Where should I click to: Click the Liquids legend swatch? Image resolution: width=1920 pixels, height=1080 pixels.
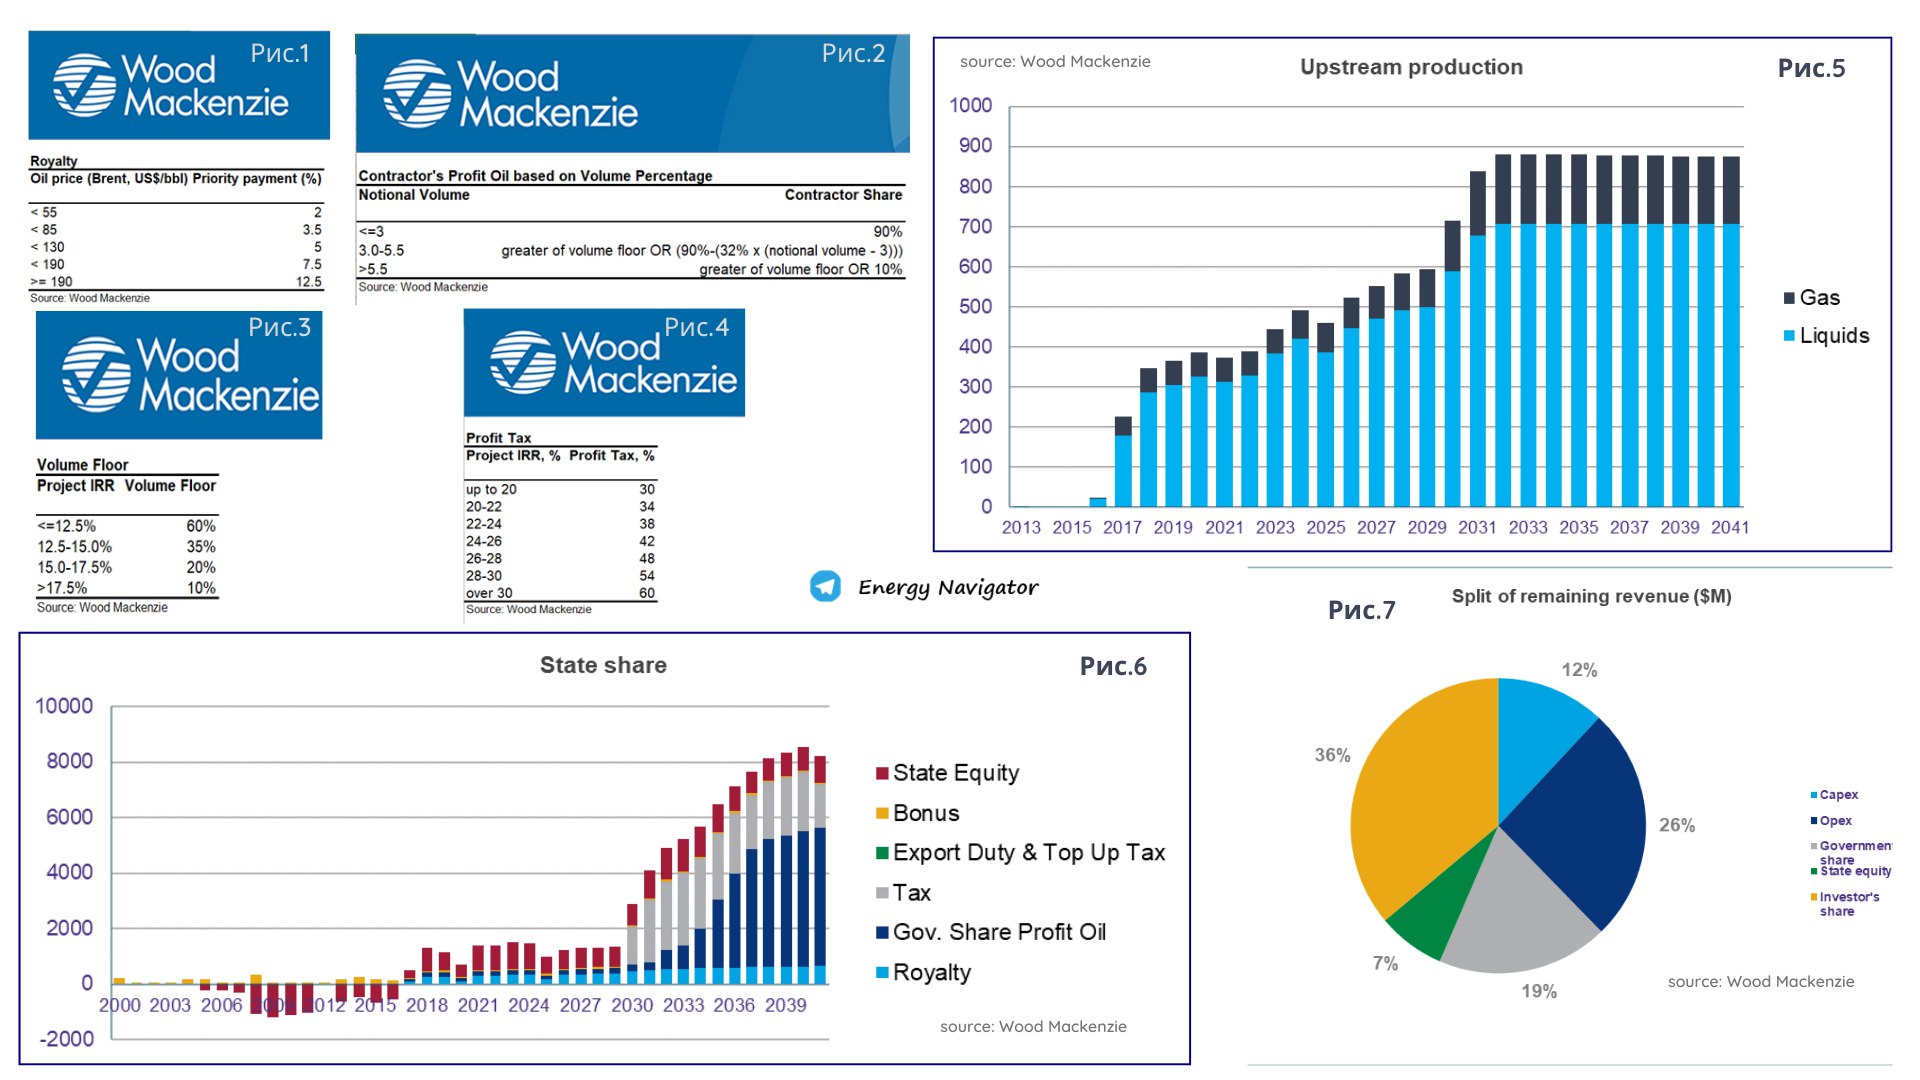1789,336
